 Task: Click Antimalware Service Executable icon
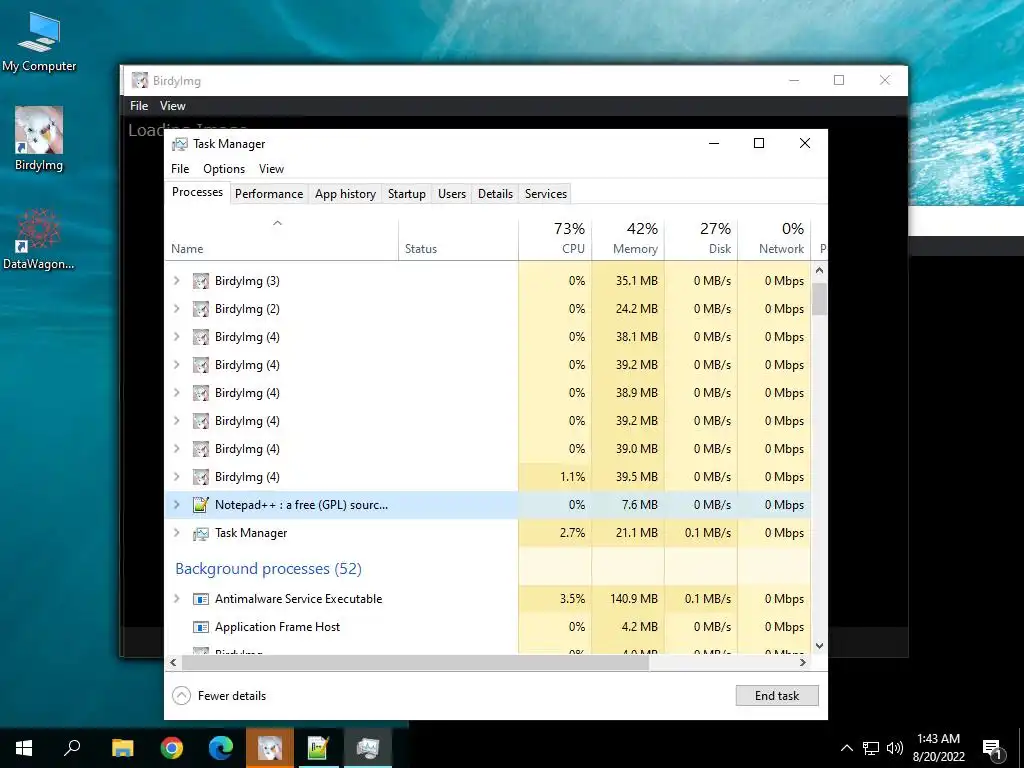pos(200,599)
